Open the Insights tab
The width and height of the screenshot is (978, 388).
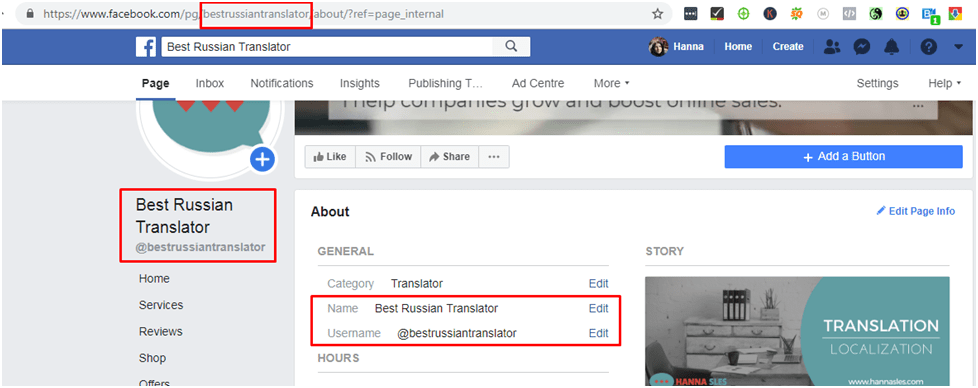tap(359, 84)
